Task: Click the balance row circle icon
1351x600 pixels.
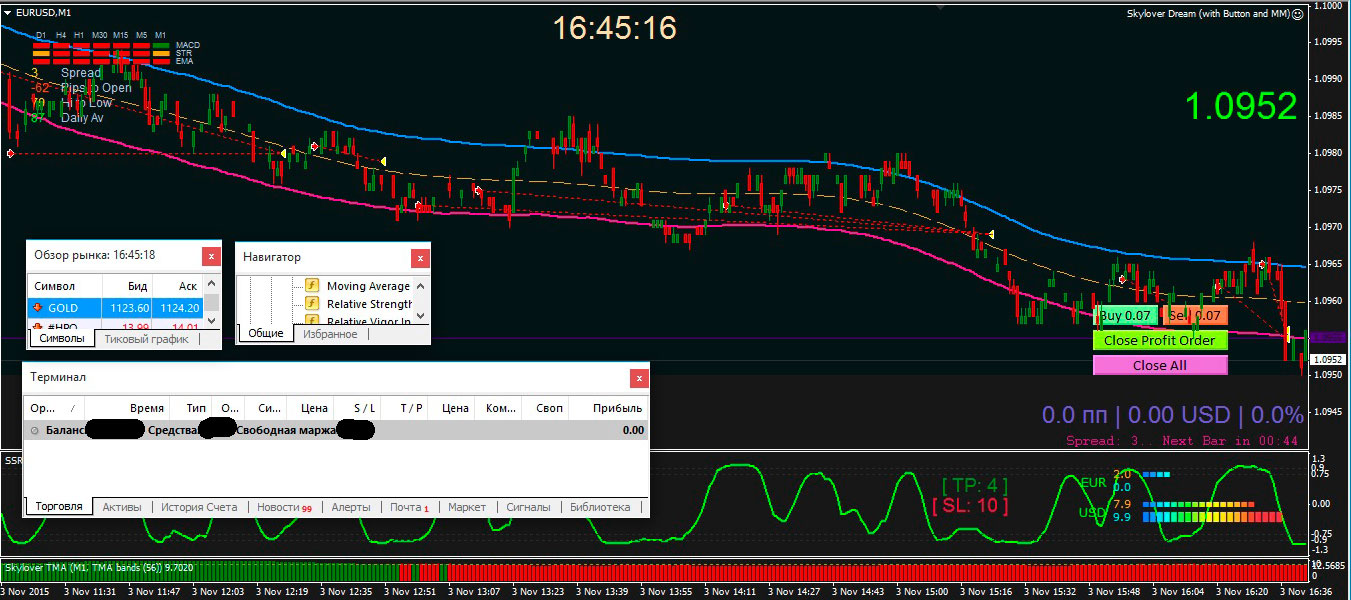Action: 35,430
